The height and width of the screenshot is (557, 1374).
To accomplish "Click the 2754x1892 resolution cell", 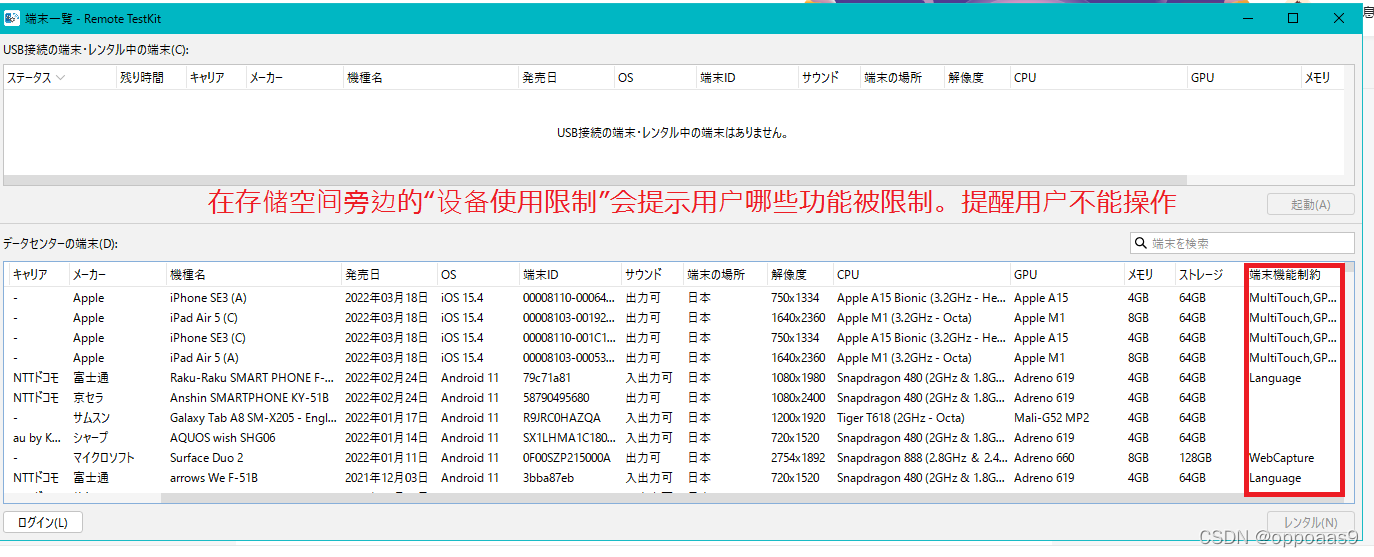I will [798, 458].
